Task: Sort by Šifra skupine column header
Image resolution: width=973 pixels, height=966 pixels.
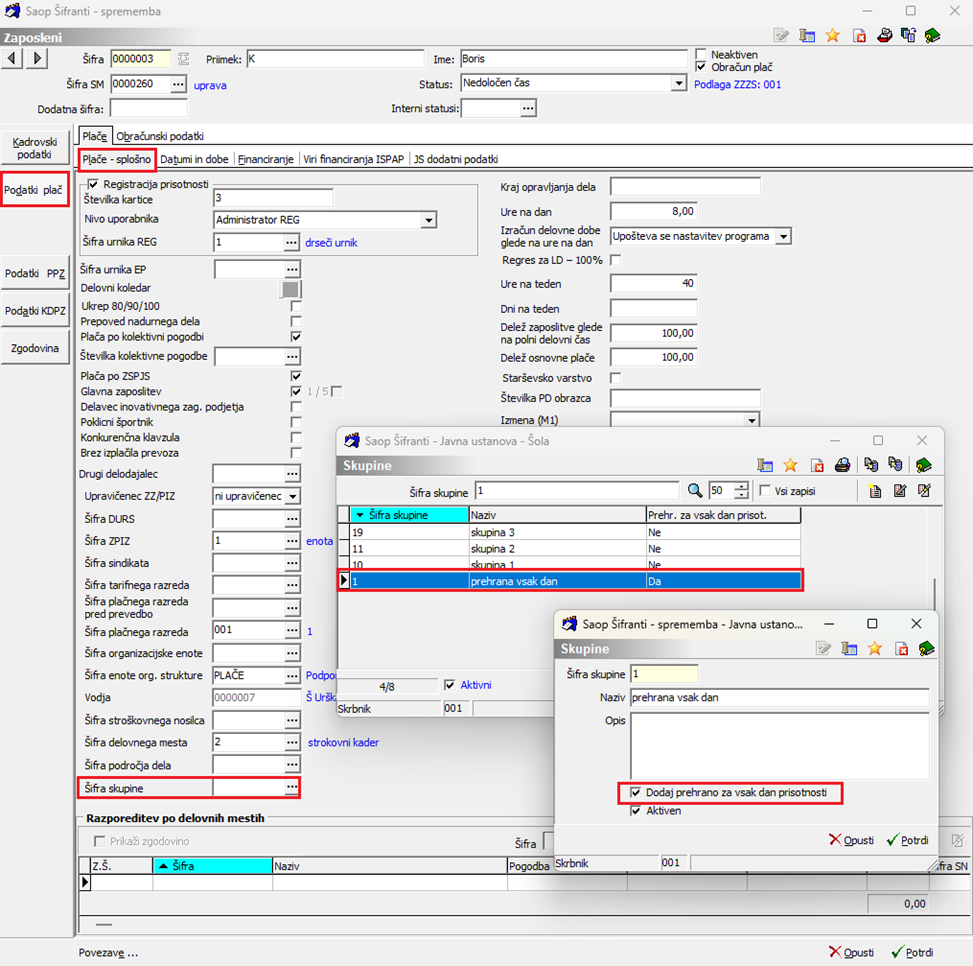Action: click(x=410, y=515)
